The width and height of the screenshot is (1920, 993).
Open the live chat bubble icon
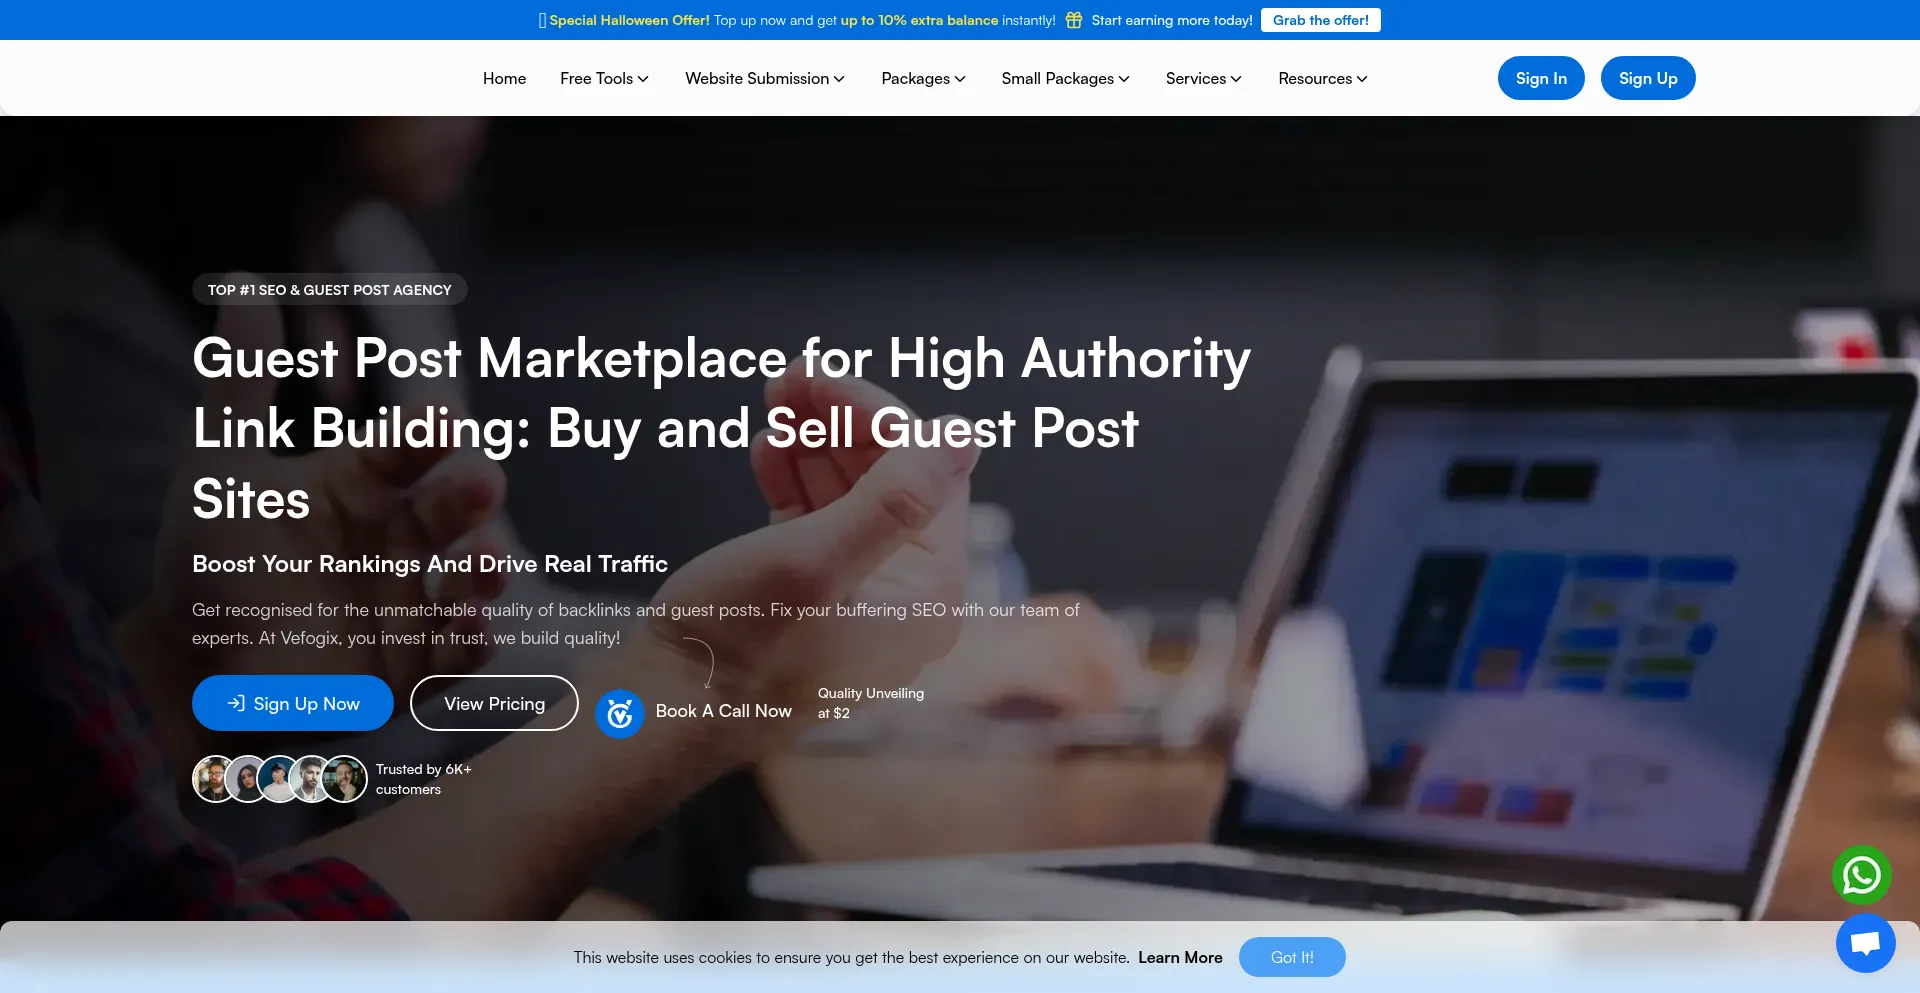[x=1865, y=943]
